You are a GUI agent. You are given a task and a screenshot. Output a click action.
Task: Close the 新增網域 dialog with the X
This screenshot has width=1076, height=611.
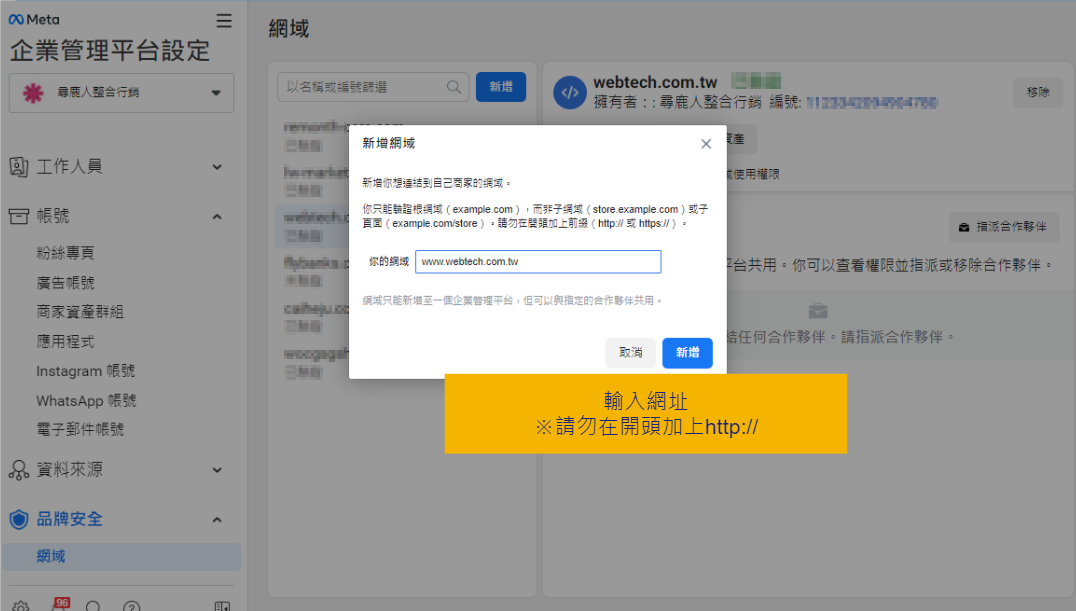tap(706, 144)
